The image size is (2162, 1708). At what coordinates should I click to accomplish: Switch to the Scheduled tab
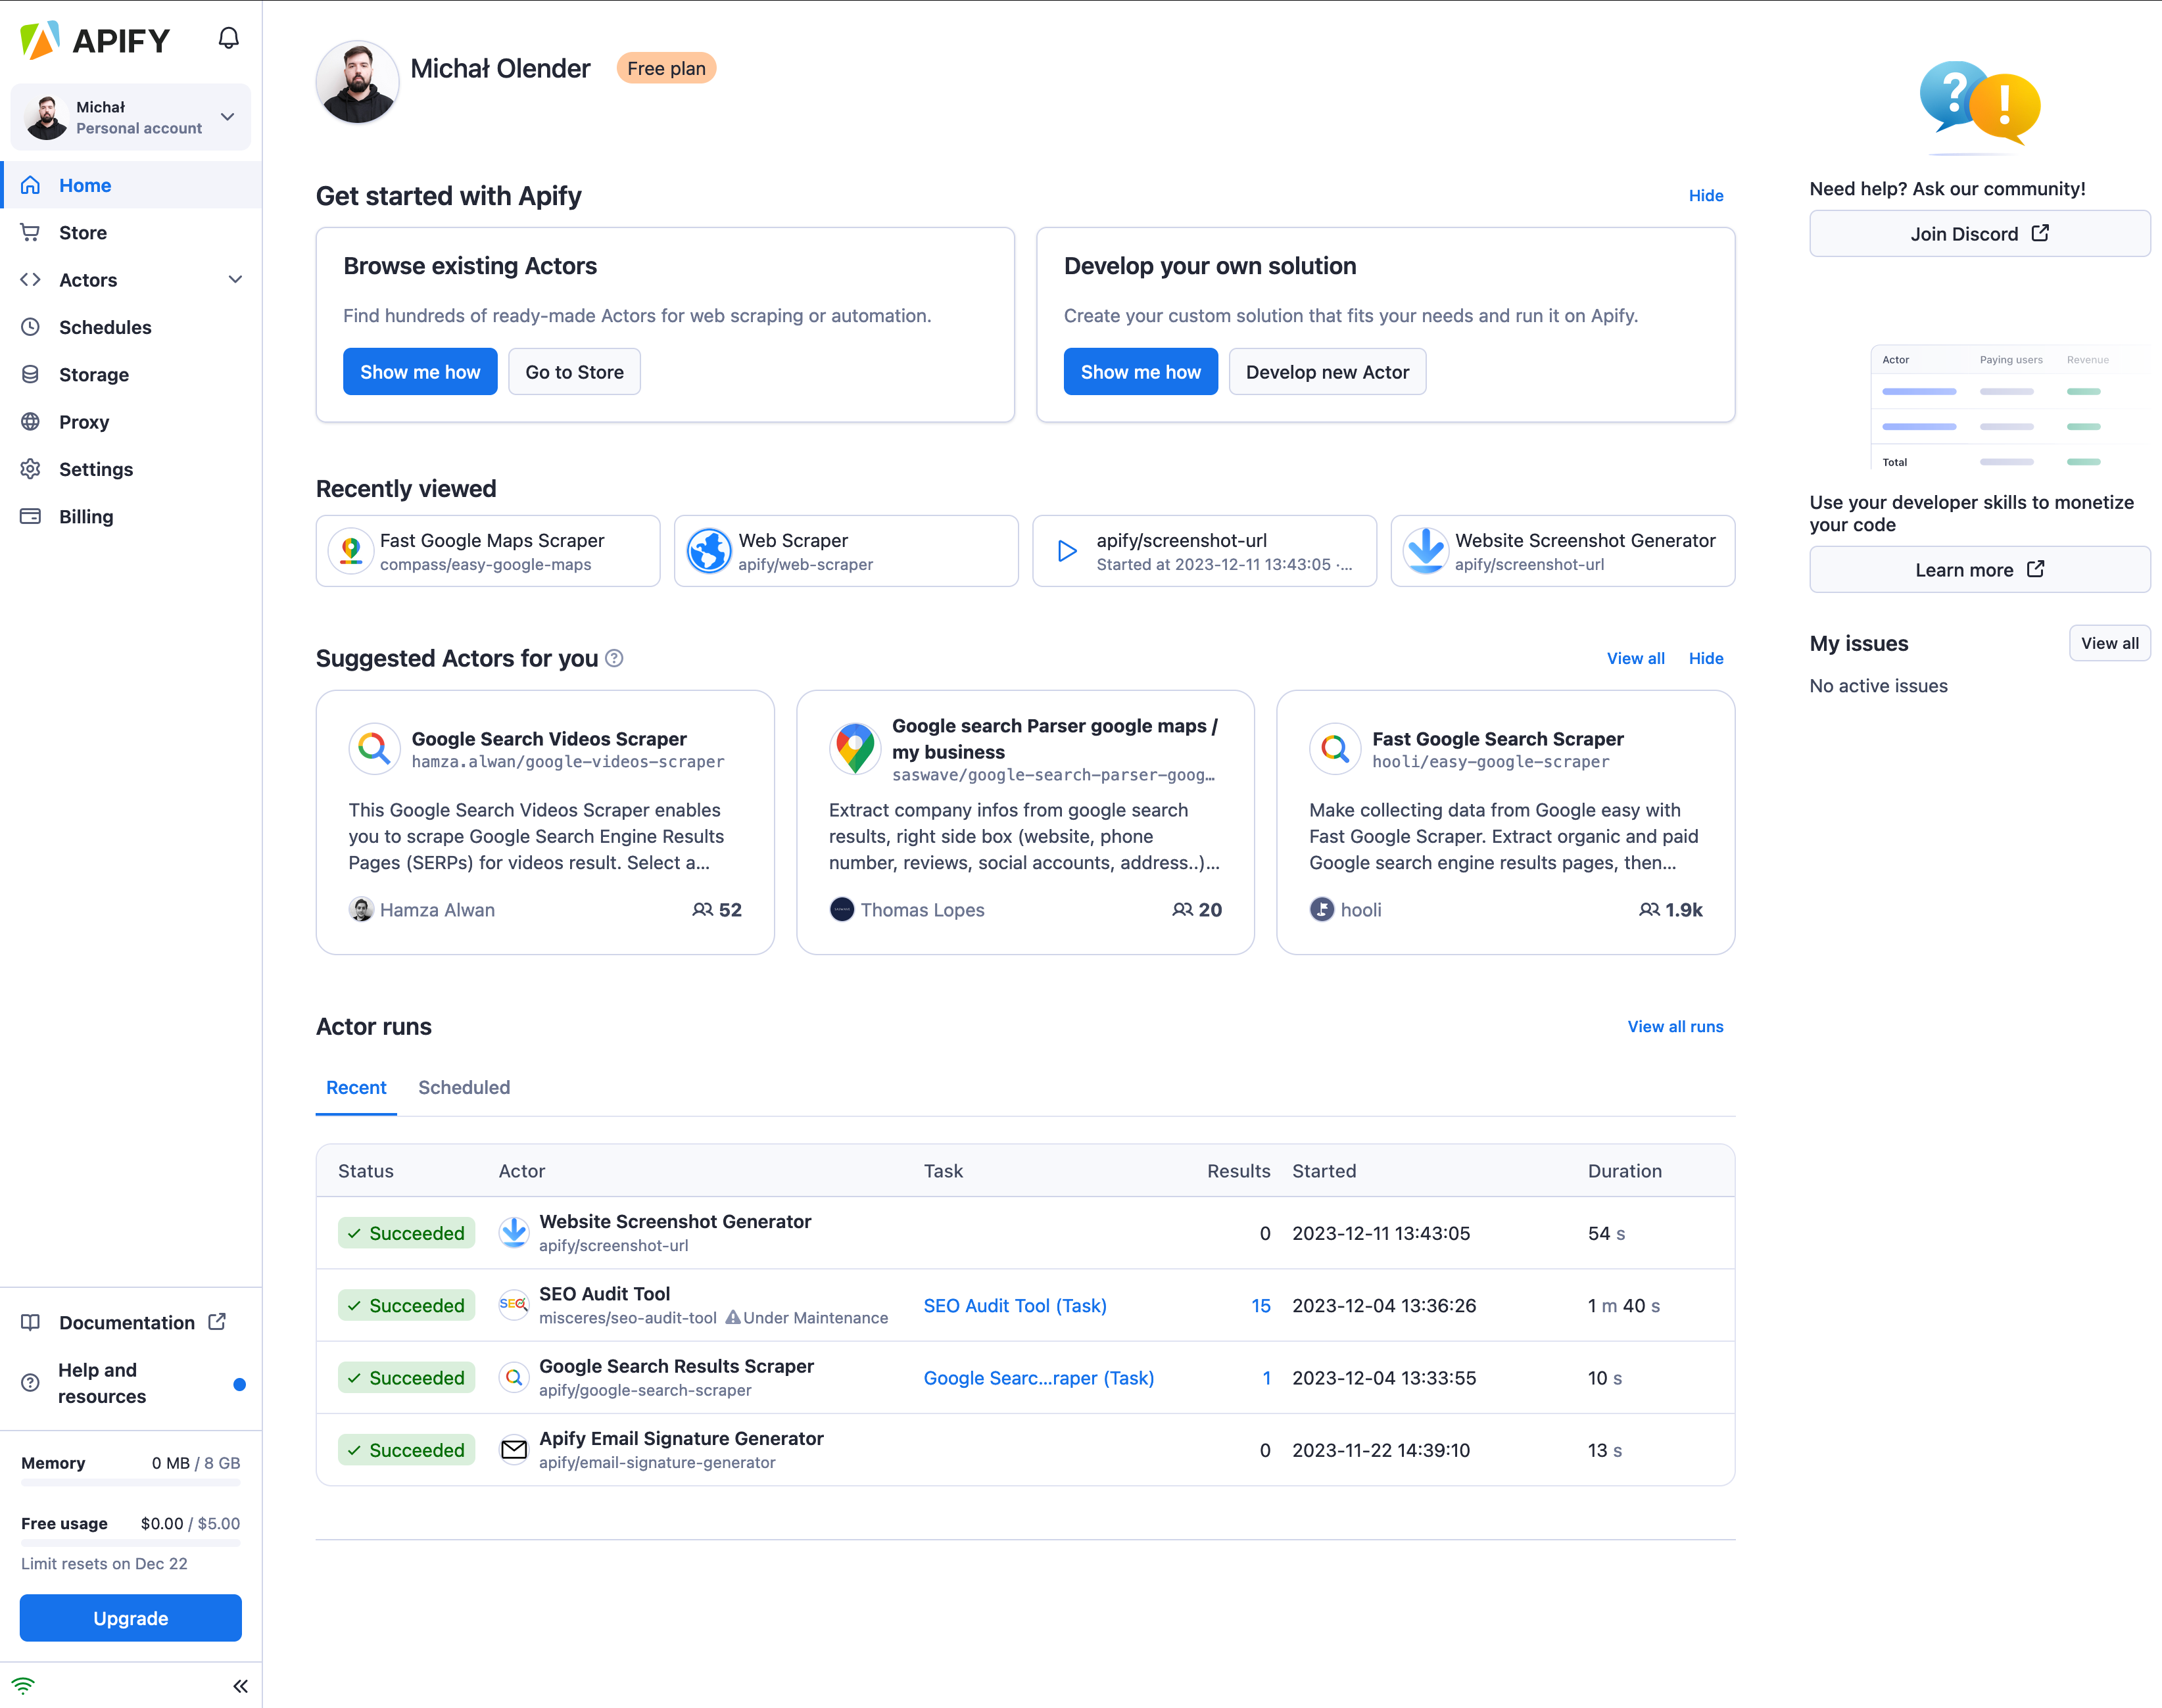pyautogui.click(x=464, y=1088)
